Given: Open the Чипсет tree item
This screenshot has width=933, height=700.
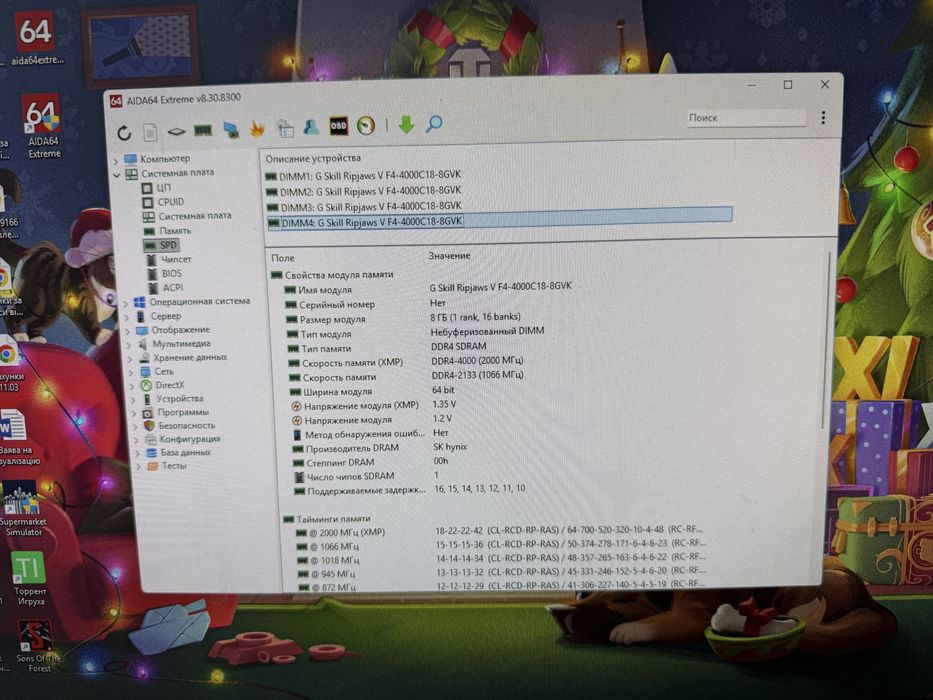Looking at the screenshot, I should coord(169,259).
